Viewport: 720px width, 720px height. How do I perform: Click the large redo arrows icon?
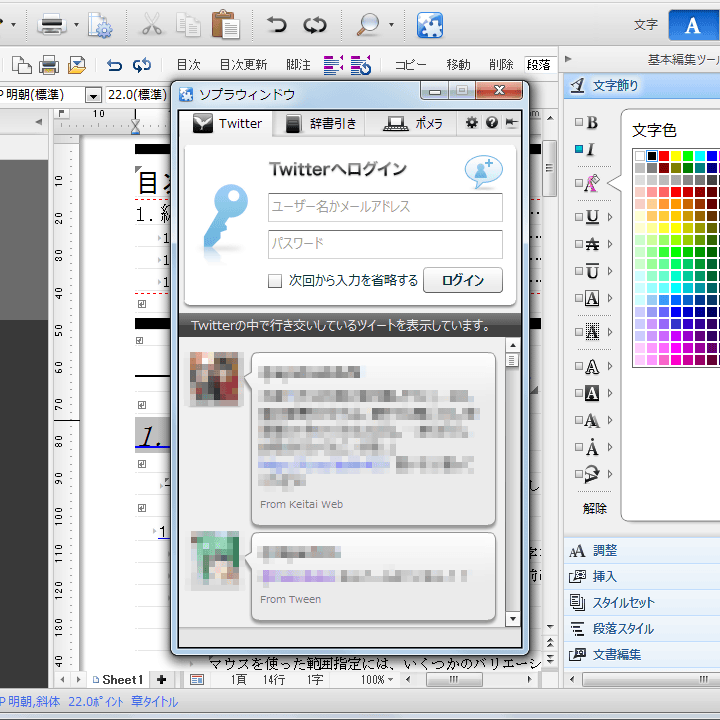point(315,24)
